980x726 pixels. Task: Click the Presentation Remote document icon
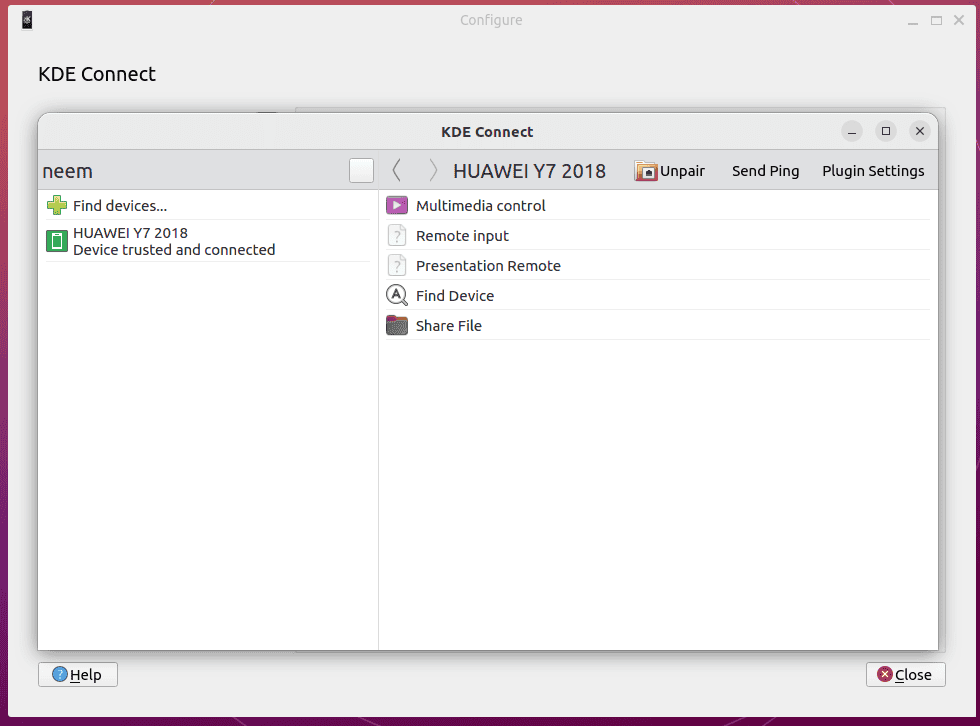click(397, 265)
